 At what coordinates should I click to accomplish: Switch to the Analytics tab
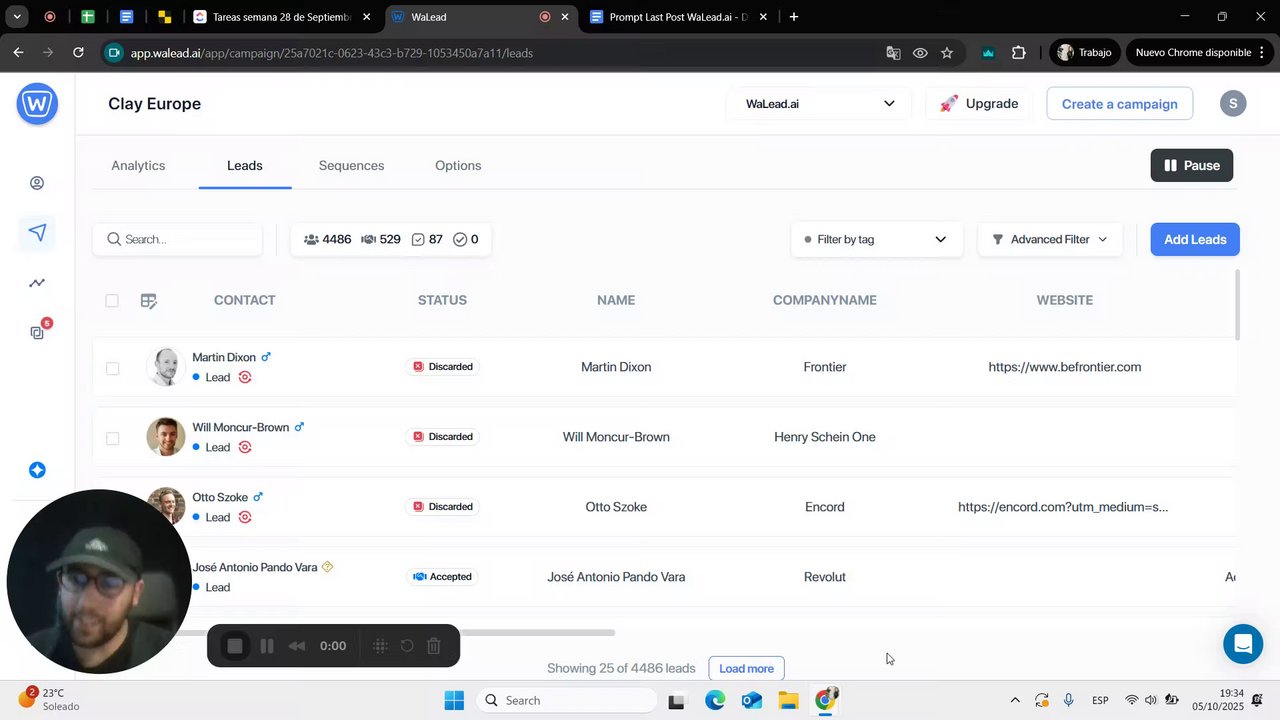(138, 166)
